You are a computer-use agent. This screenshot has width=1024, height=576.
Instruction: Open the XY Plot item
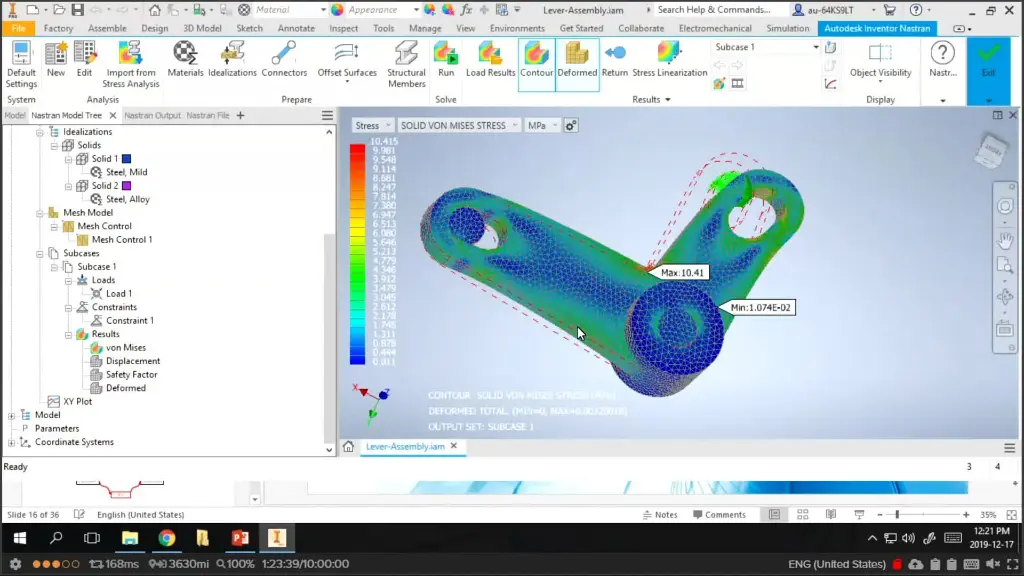pos(77,402)
